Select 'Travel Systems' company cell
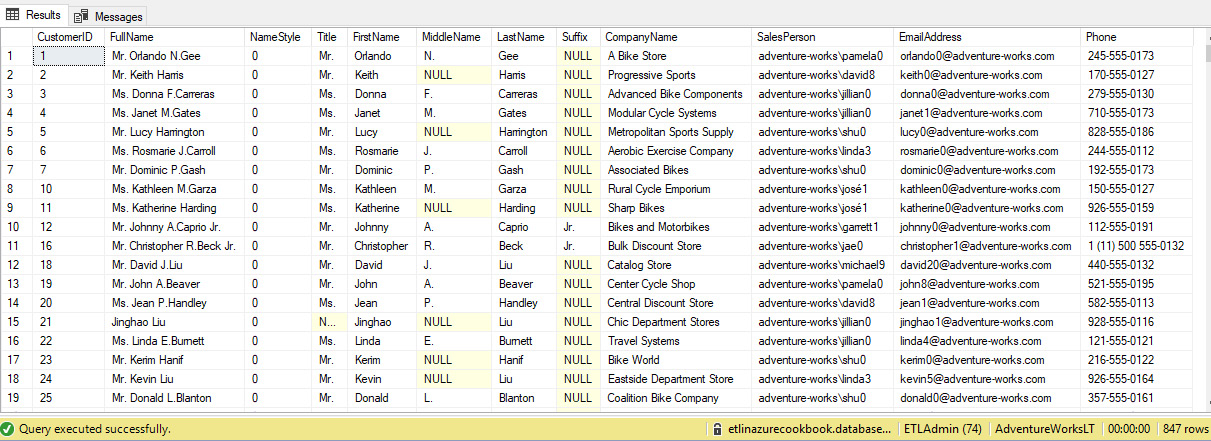Viewport: 1211px width, 441px height. 676,341
